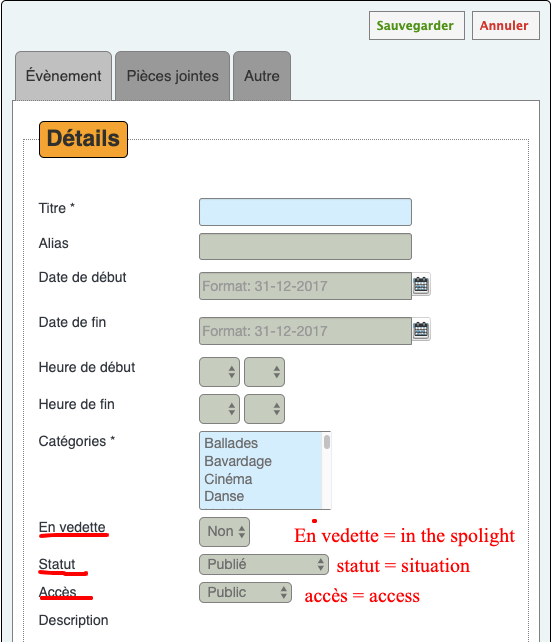Open calendar picker for Date de fin
Image resolution: width=551 pixels, height=642 pixels.
pyautogui.click(x=421, y=330)
